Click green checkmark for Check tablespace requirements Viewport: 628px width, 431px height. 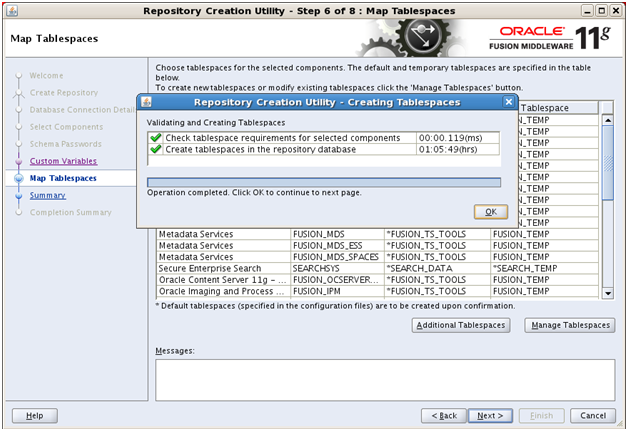tap(155, 138)
